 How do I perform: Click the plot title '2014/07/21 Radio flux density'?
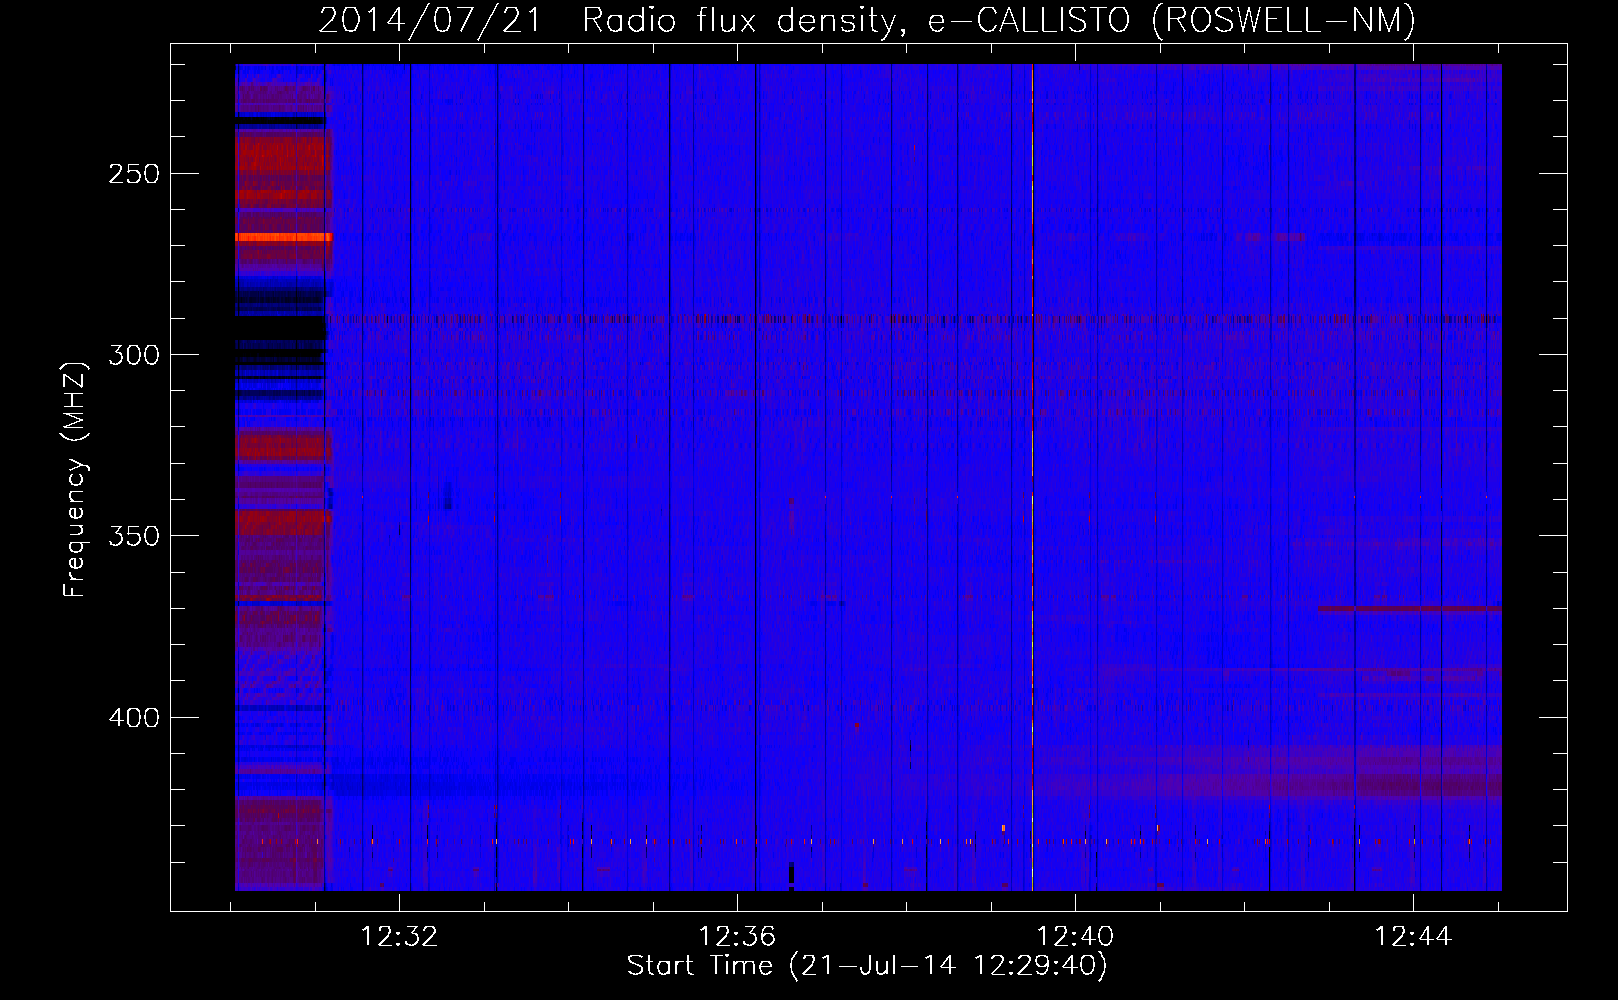click(867, 20)
